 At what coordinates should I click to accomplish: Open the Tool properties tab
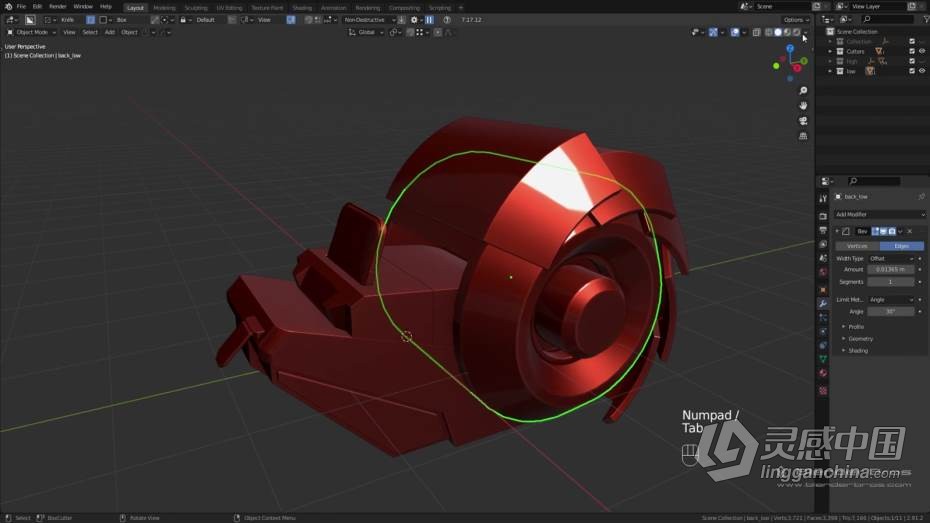(823, 199)
